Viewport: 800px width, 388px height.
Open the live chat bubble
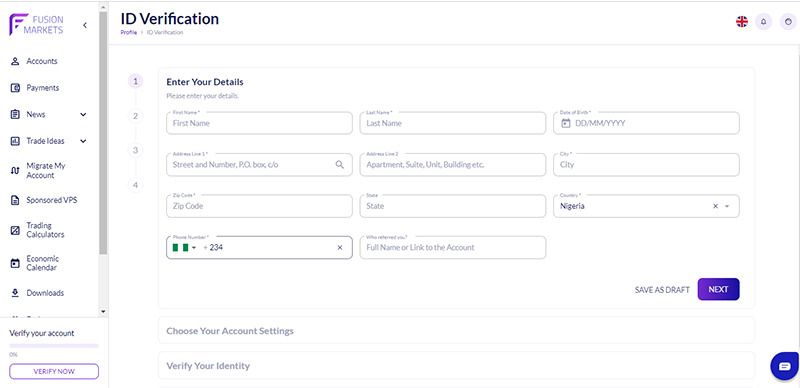tap(784, 366)
